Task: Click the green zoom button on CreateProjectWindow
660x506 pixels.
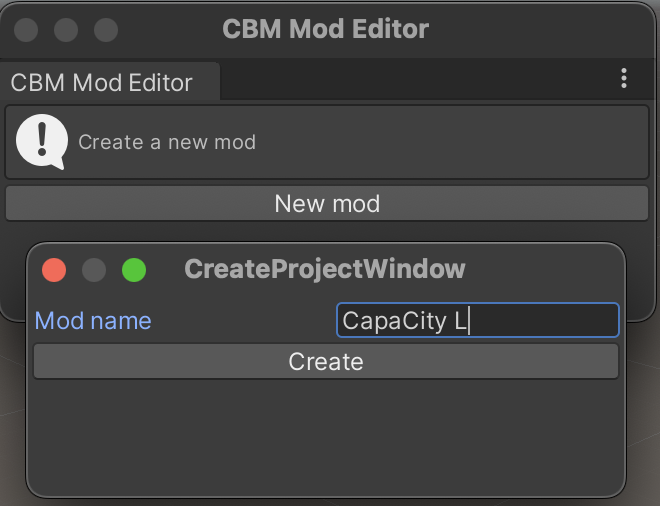Action: click(x=134, y=269)
